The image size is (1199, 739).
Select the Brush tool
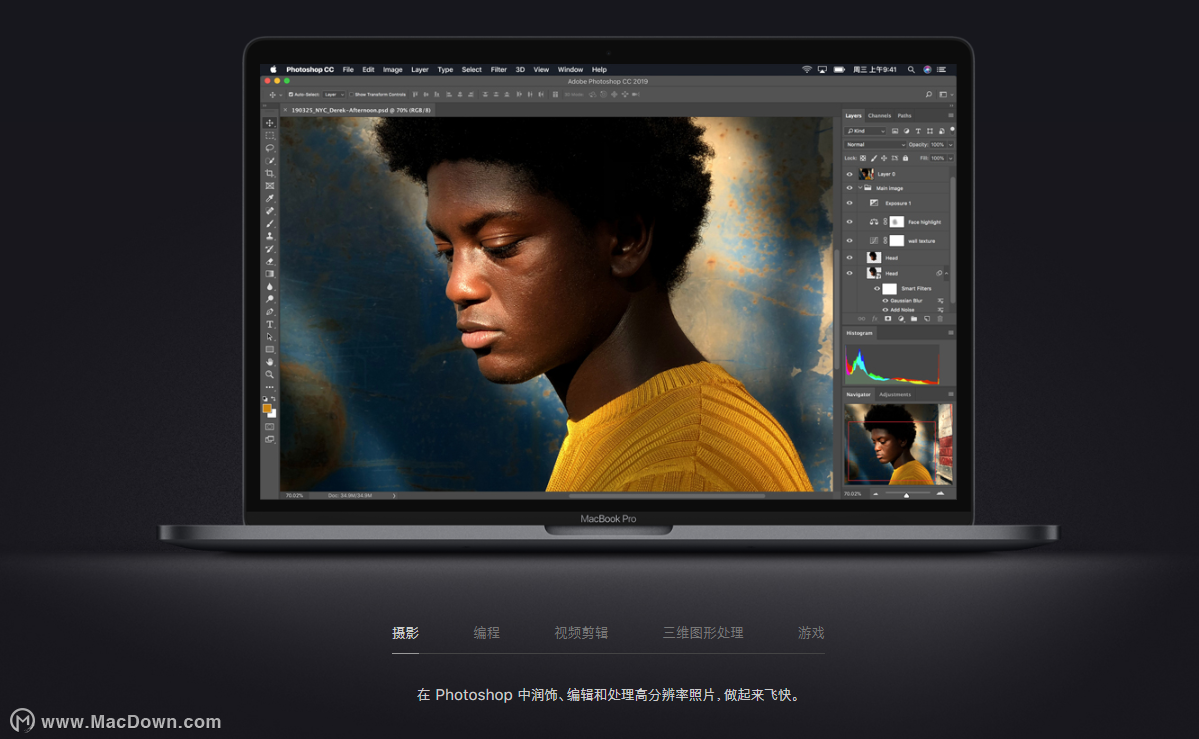point(269,223)
